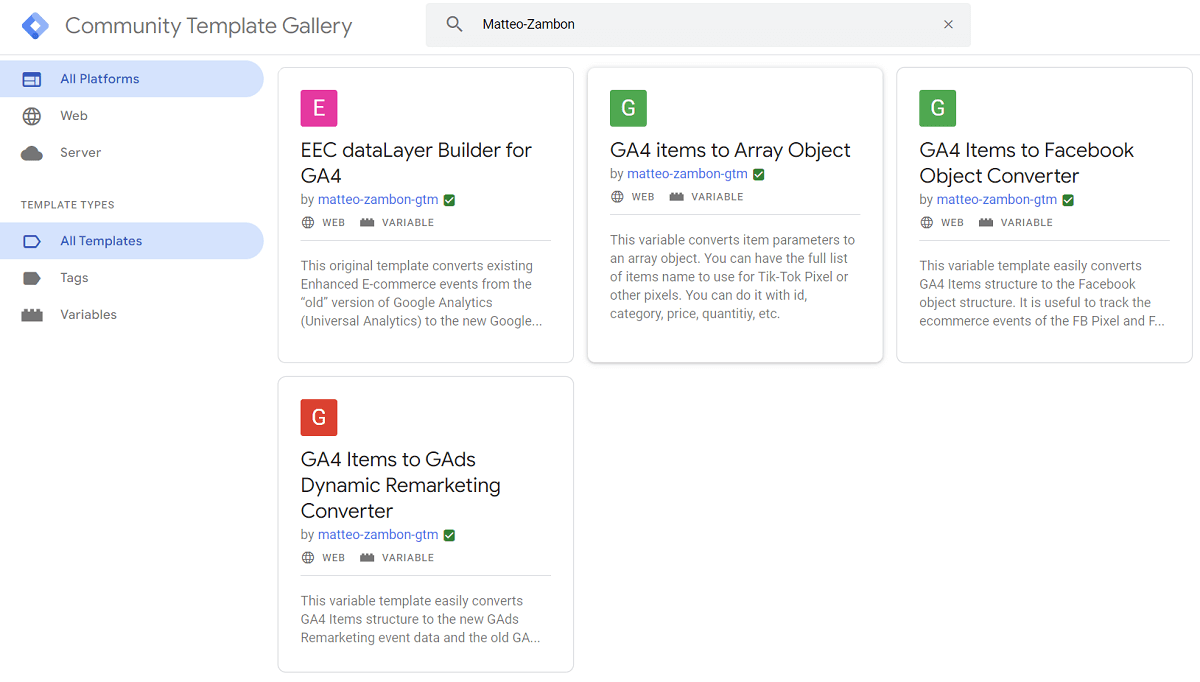Click the variable block icon on the Array Object card
Viewport: 1200px width, 682px height.
click(x=676, y=197)
